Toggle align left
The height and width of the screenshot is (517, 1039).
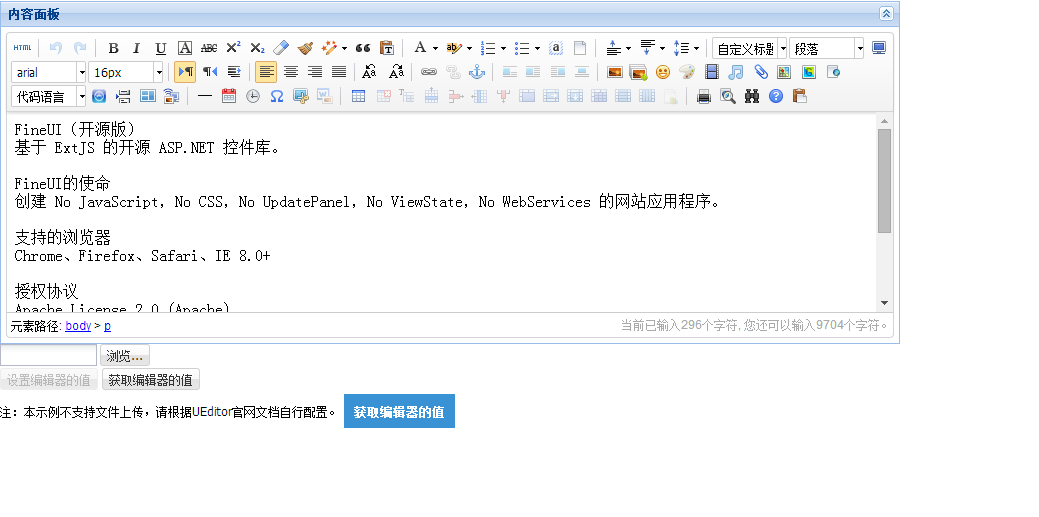266,72
